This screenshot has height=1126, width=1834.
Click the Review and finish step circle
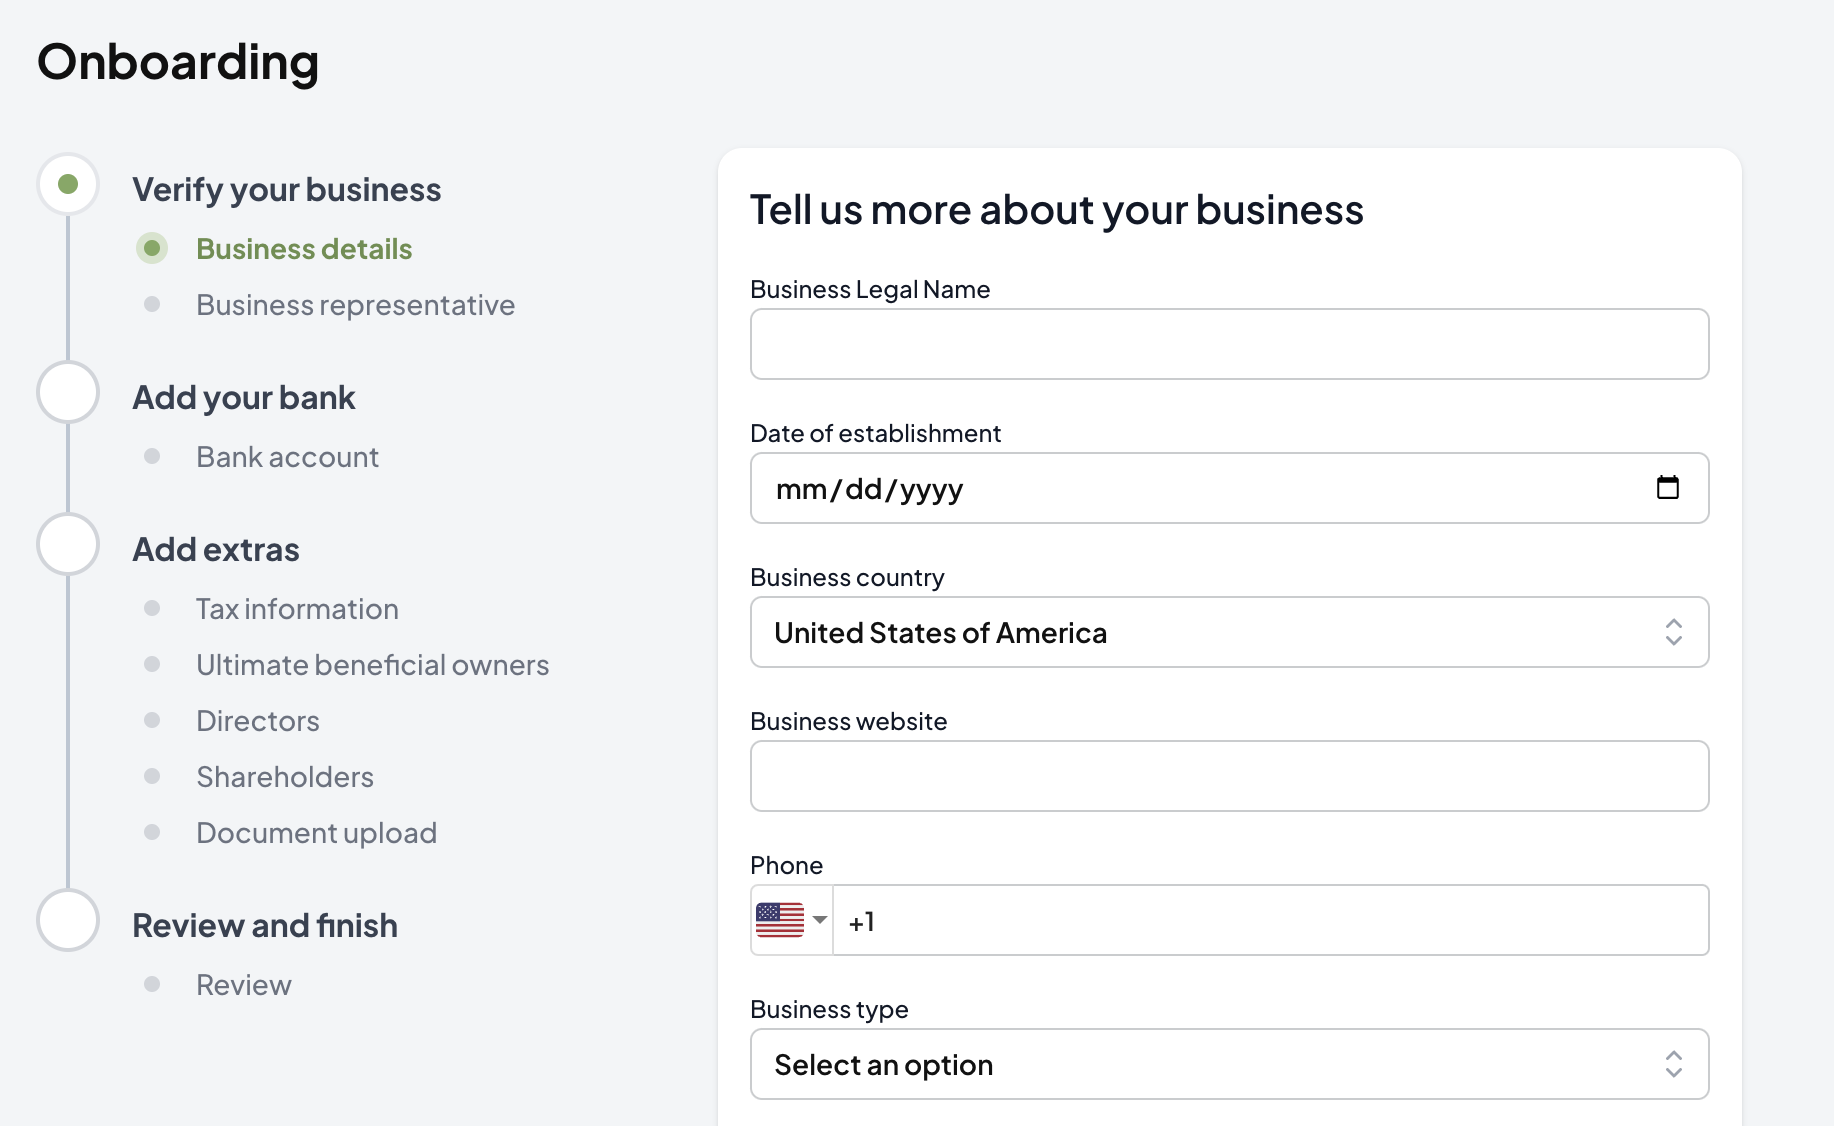coord(68,920)
